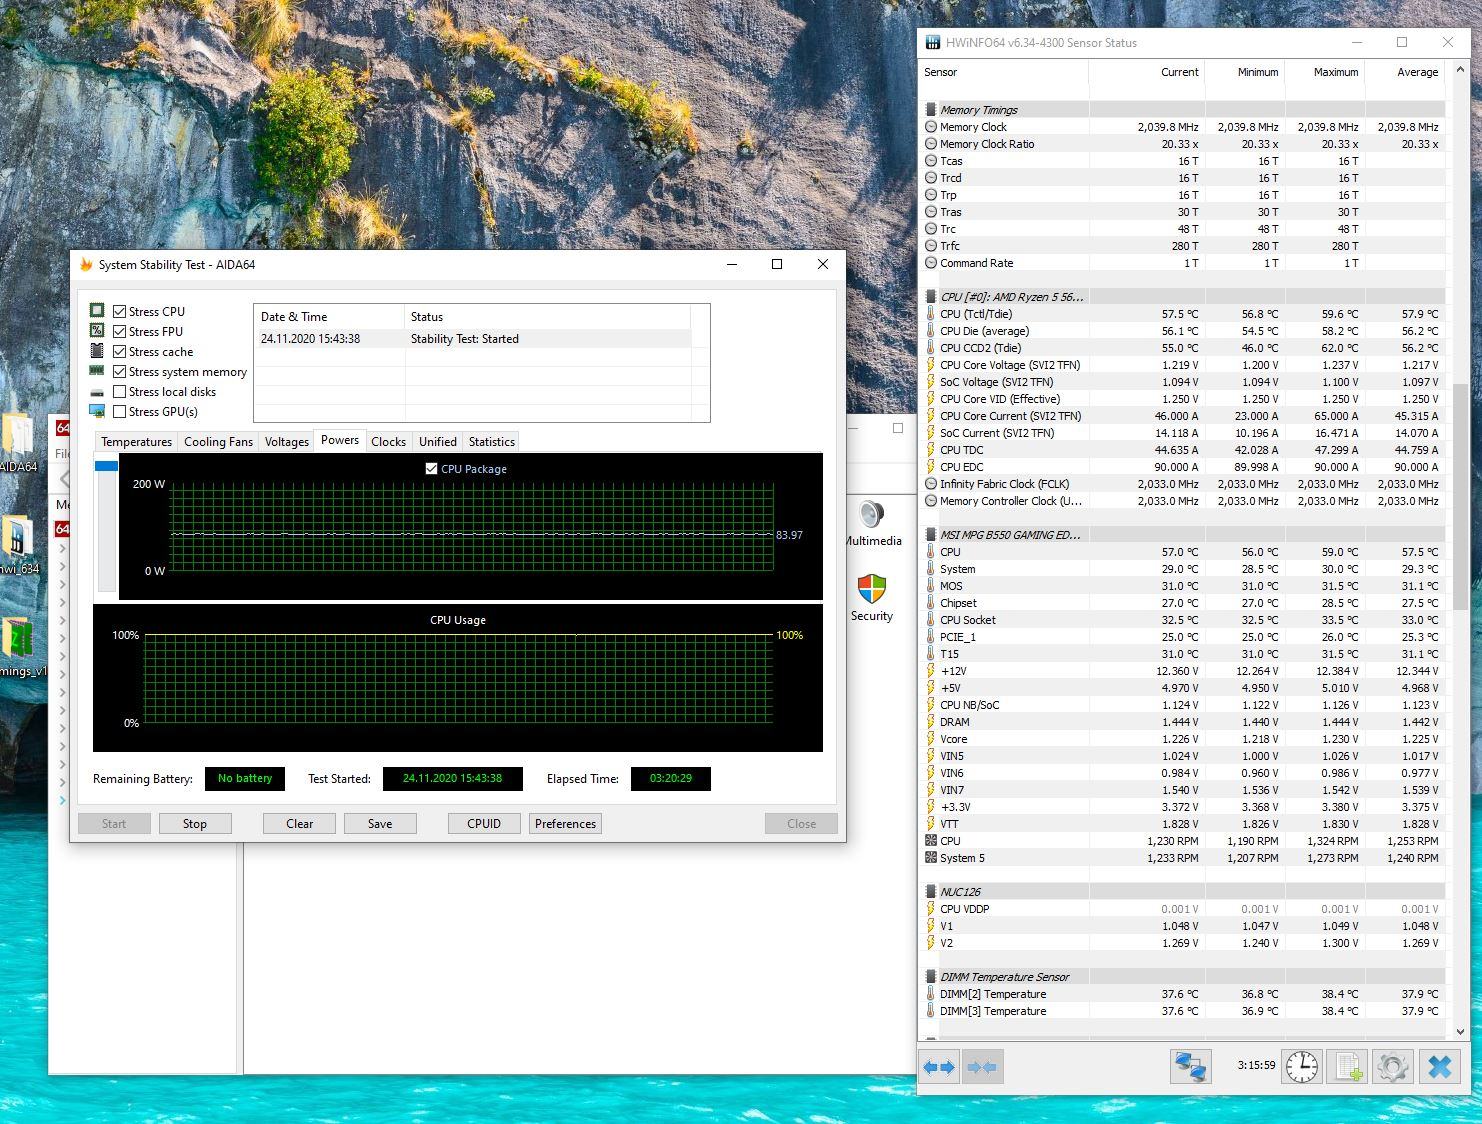Select the Stability Test: Started log row
The height and width of the screenshot is (1124, 1482).
tap(472, 339)
